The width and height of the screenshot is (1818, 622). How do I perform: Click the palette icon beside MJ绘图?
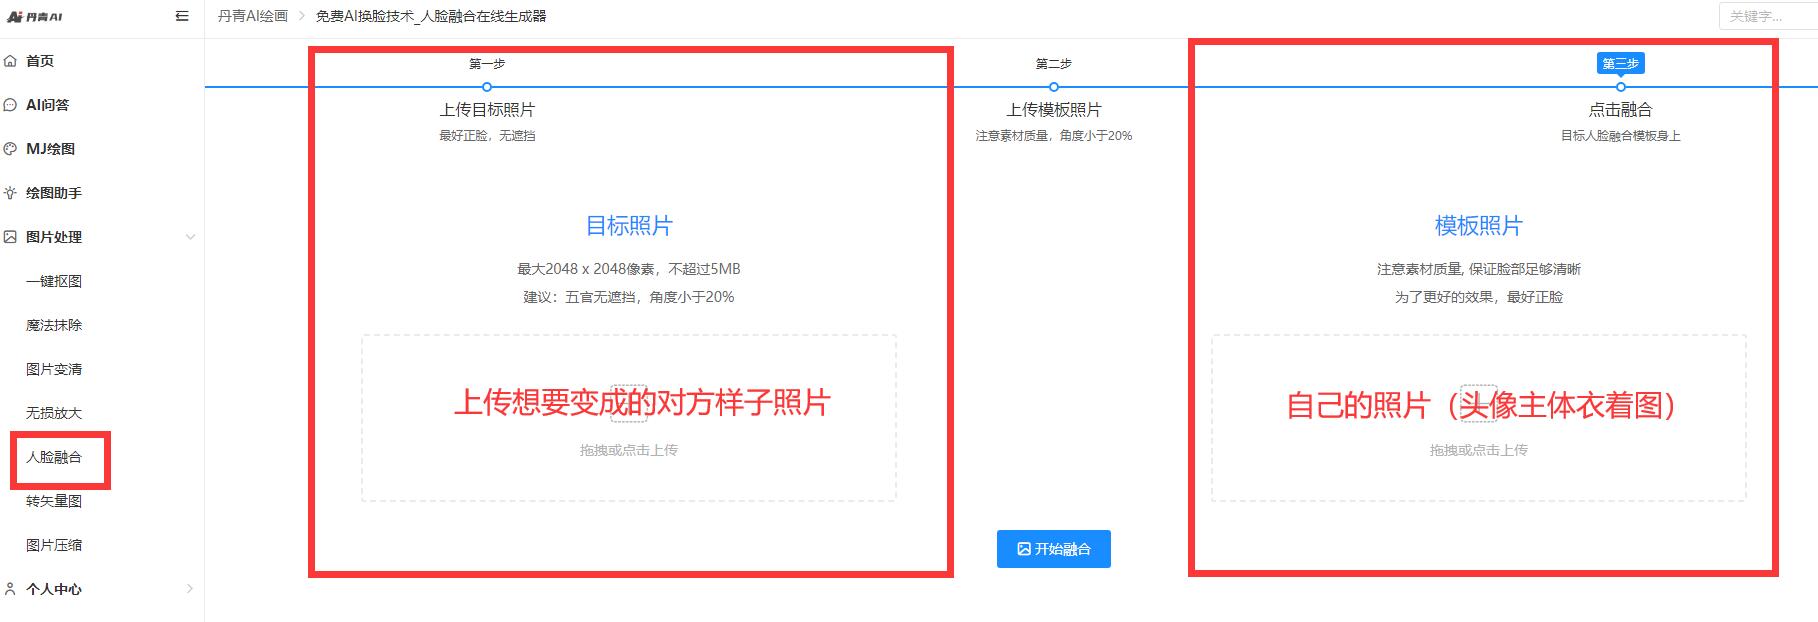point(11,149)
